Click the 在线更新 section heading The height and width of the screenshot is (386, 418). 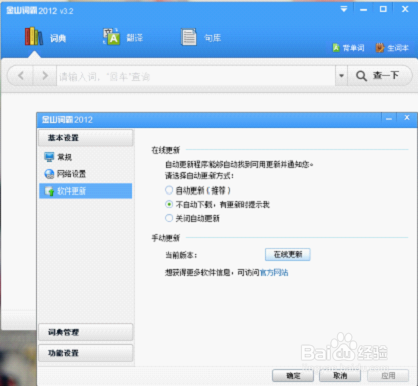(x=166, y=150)
